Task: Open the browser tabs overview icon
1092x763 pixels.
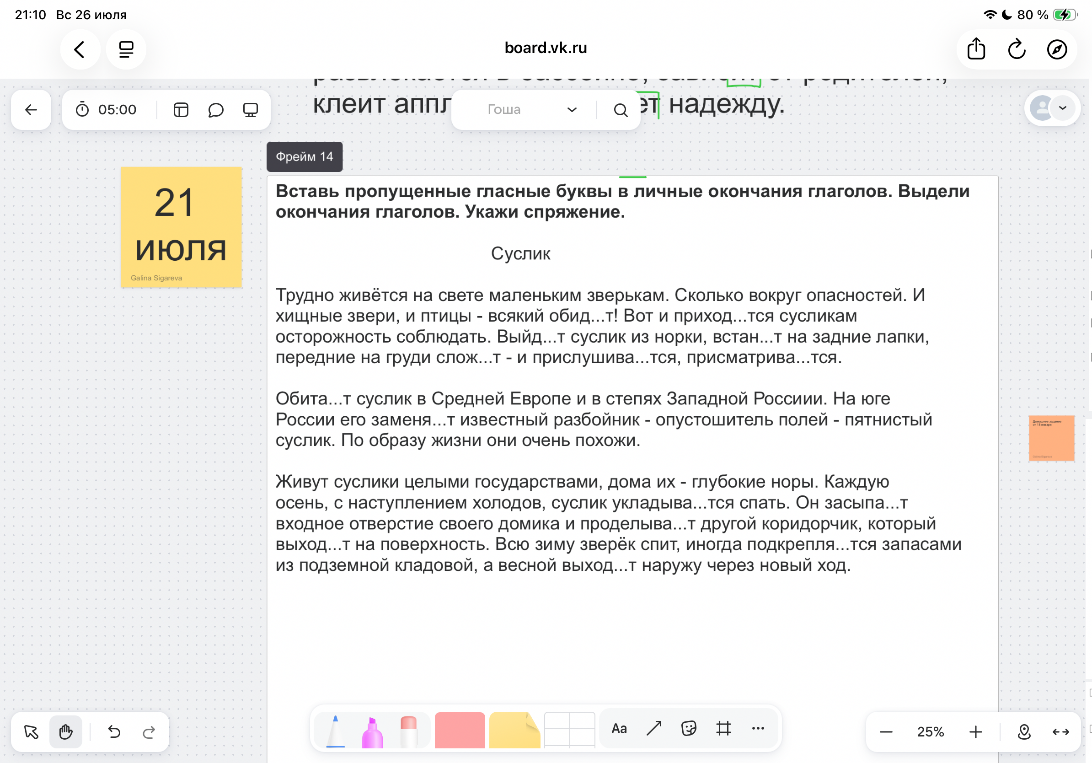Action: click(x=126, y=49)
